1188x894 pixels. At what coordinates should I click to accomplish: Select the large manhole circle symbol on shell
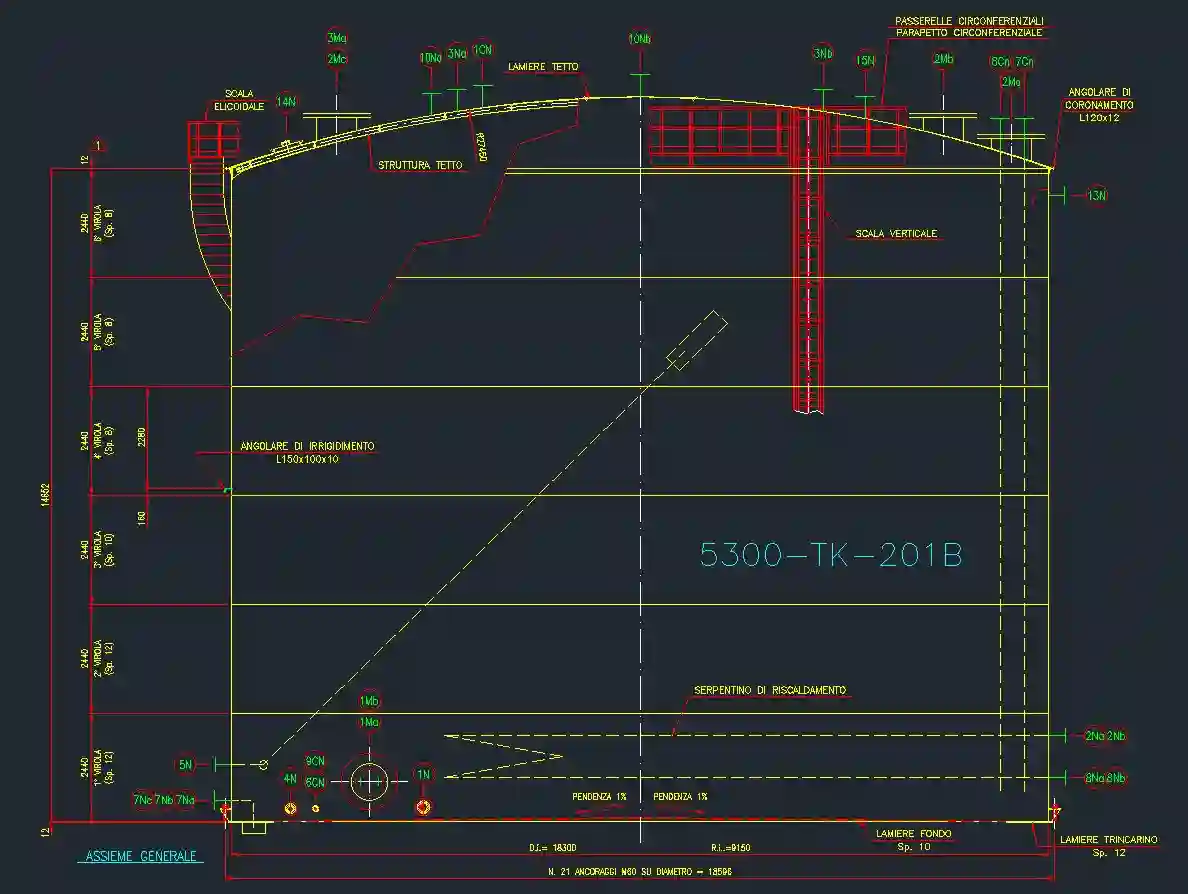click(369, 780)
